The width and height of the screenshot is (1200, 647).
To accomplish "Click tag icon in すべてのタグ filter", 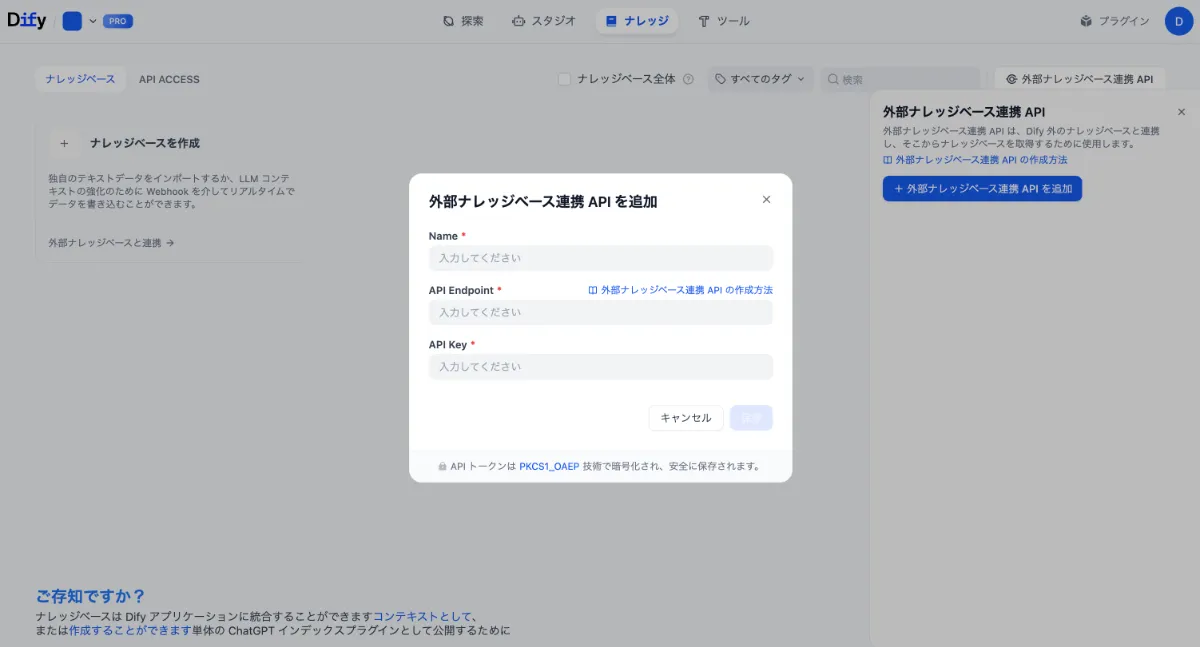I will 721,79.
